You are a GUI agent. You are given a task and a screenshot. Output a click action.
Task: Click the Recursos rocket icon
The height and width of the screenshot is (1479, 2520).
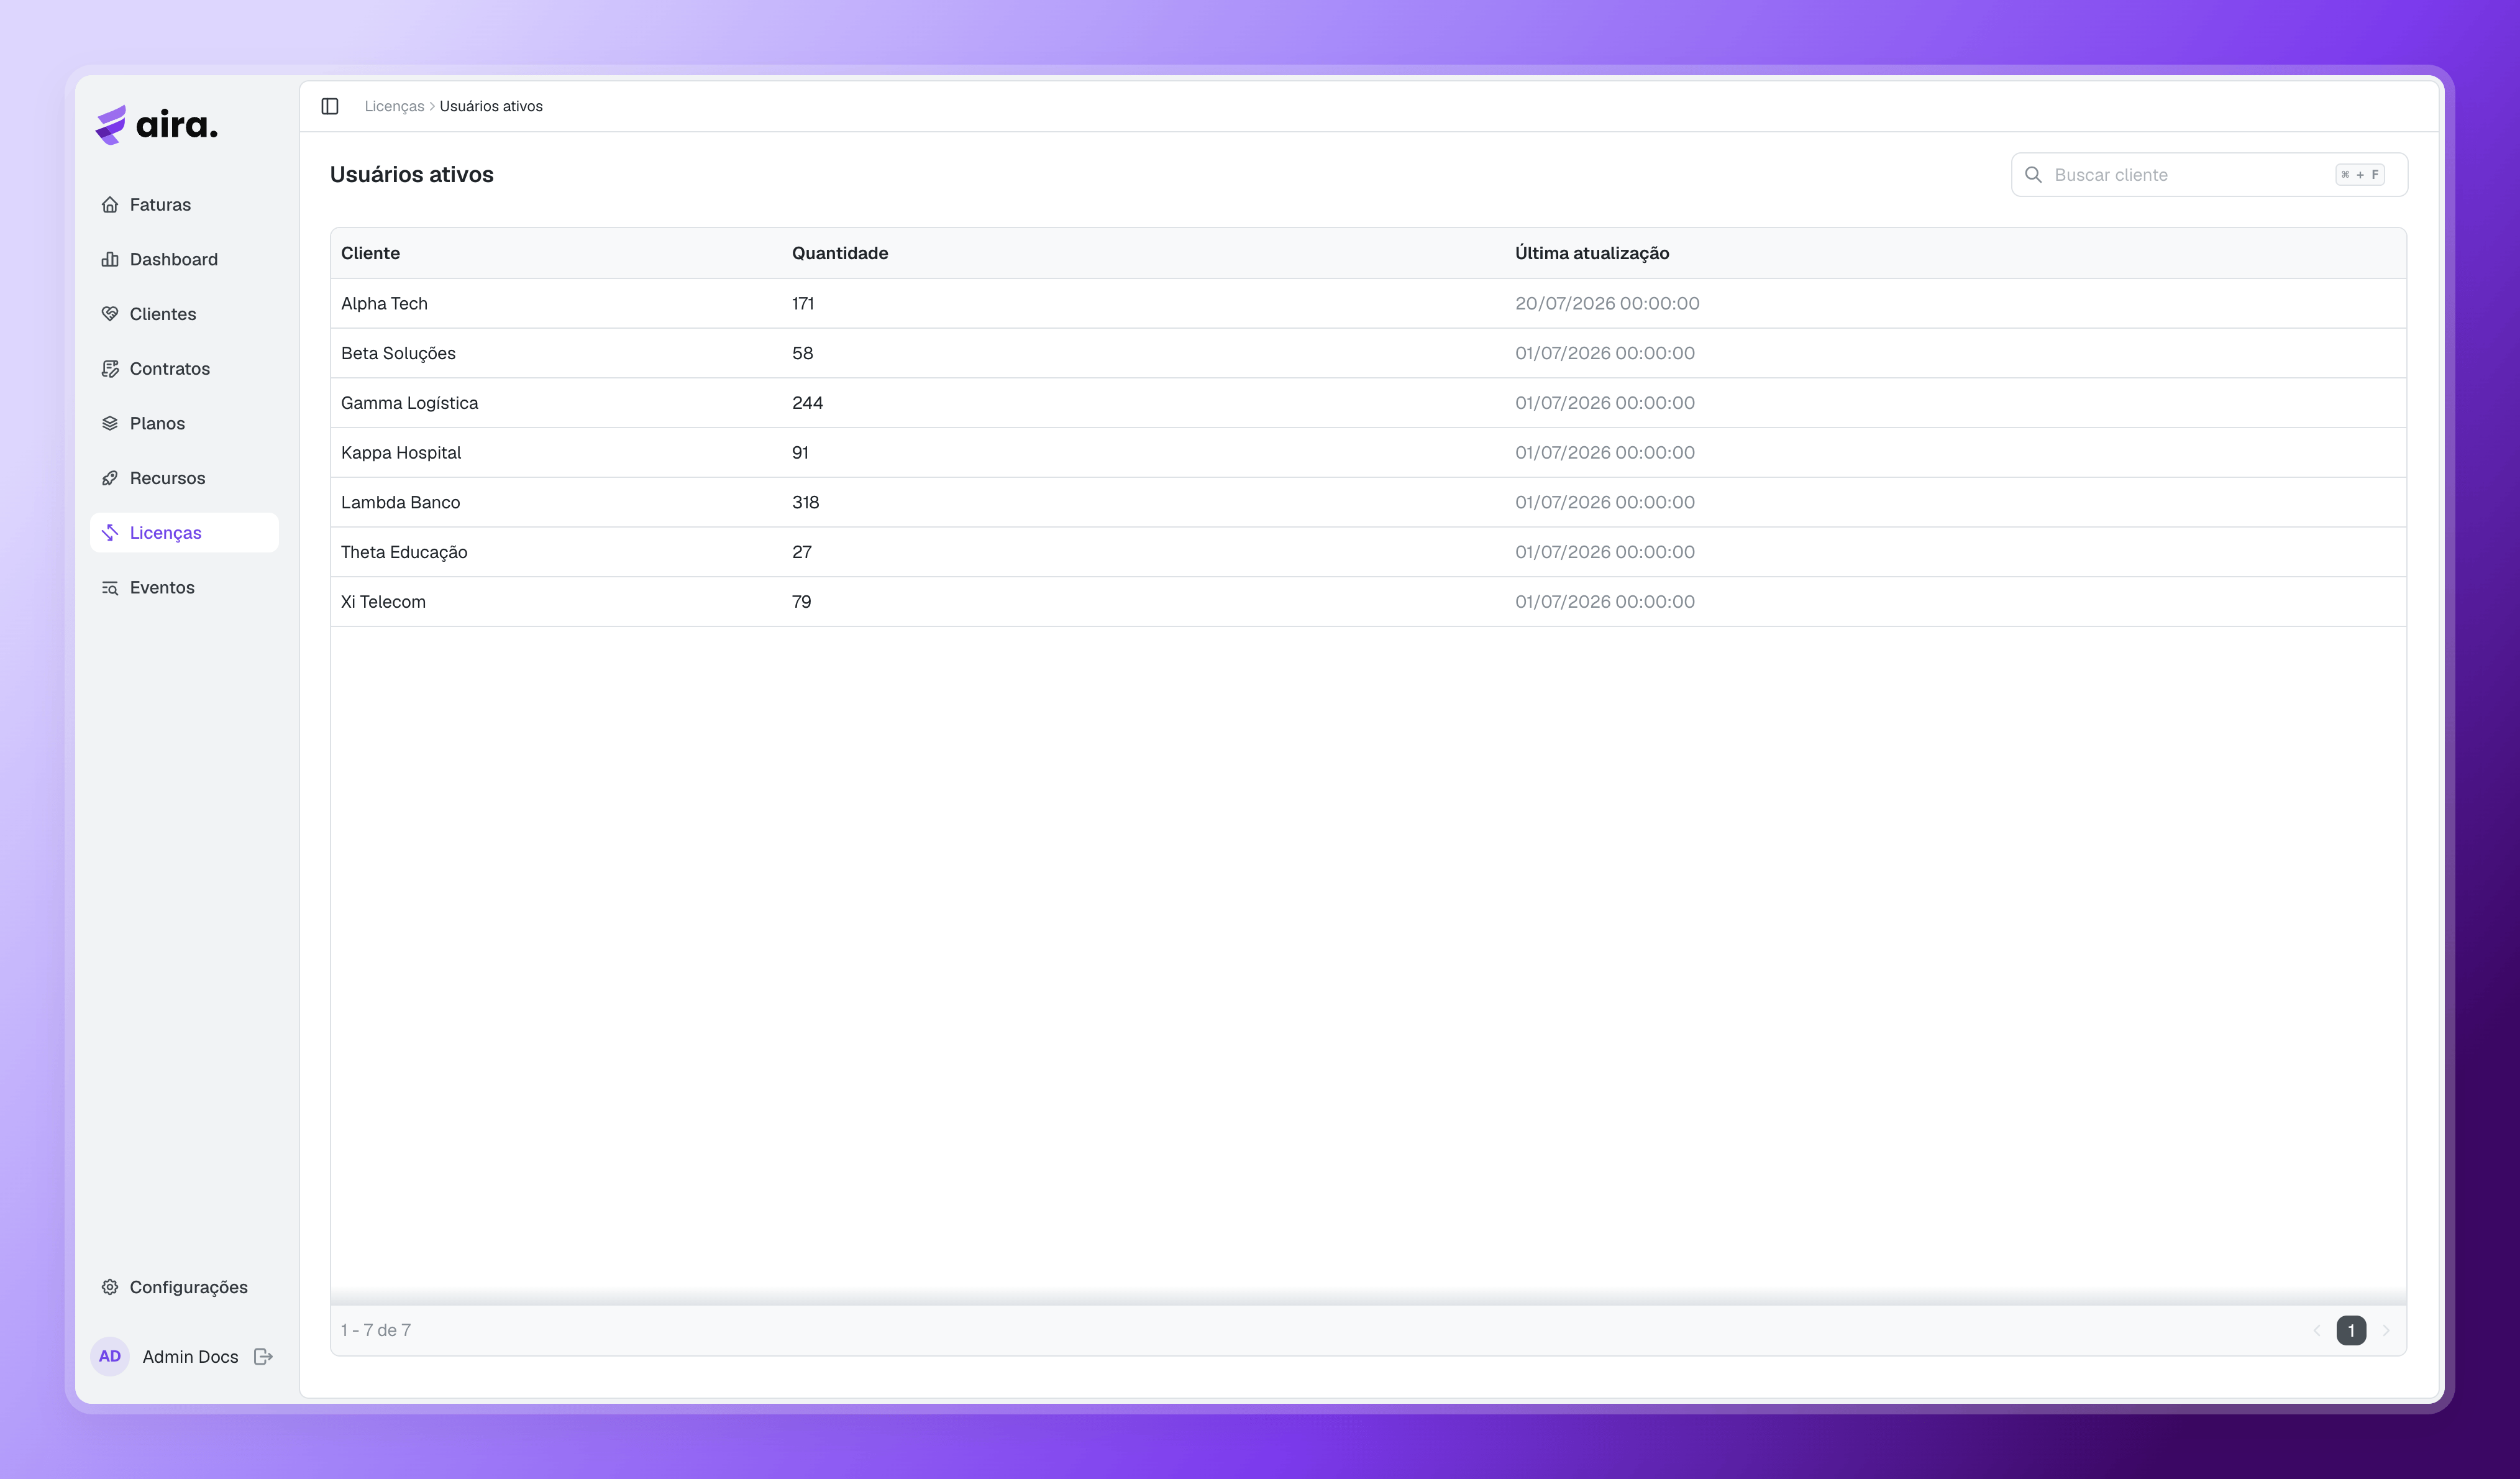[x=110, y=478]
